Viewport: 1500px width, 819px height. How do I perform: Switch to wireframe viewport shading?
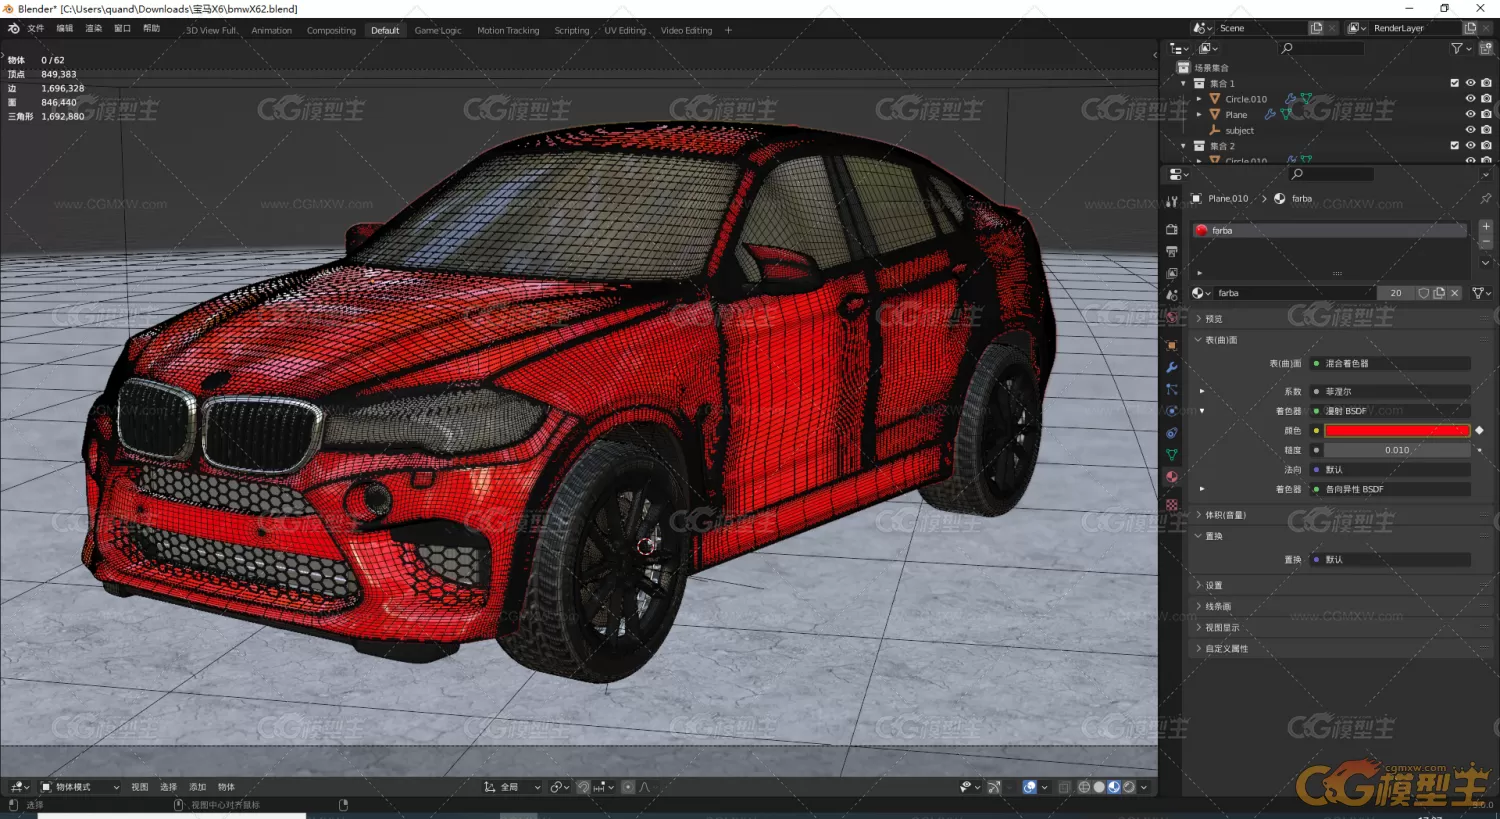(x=1084, y=787)
